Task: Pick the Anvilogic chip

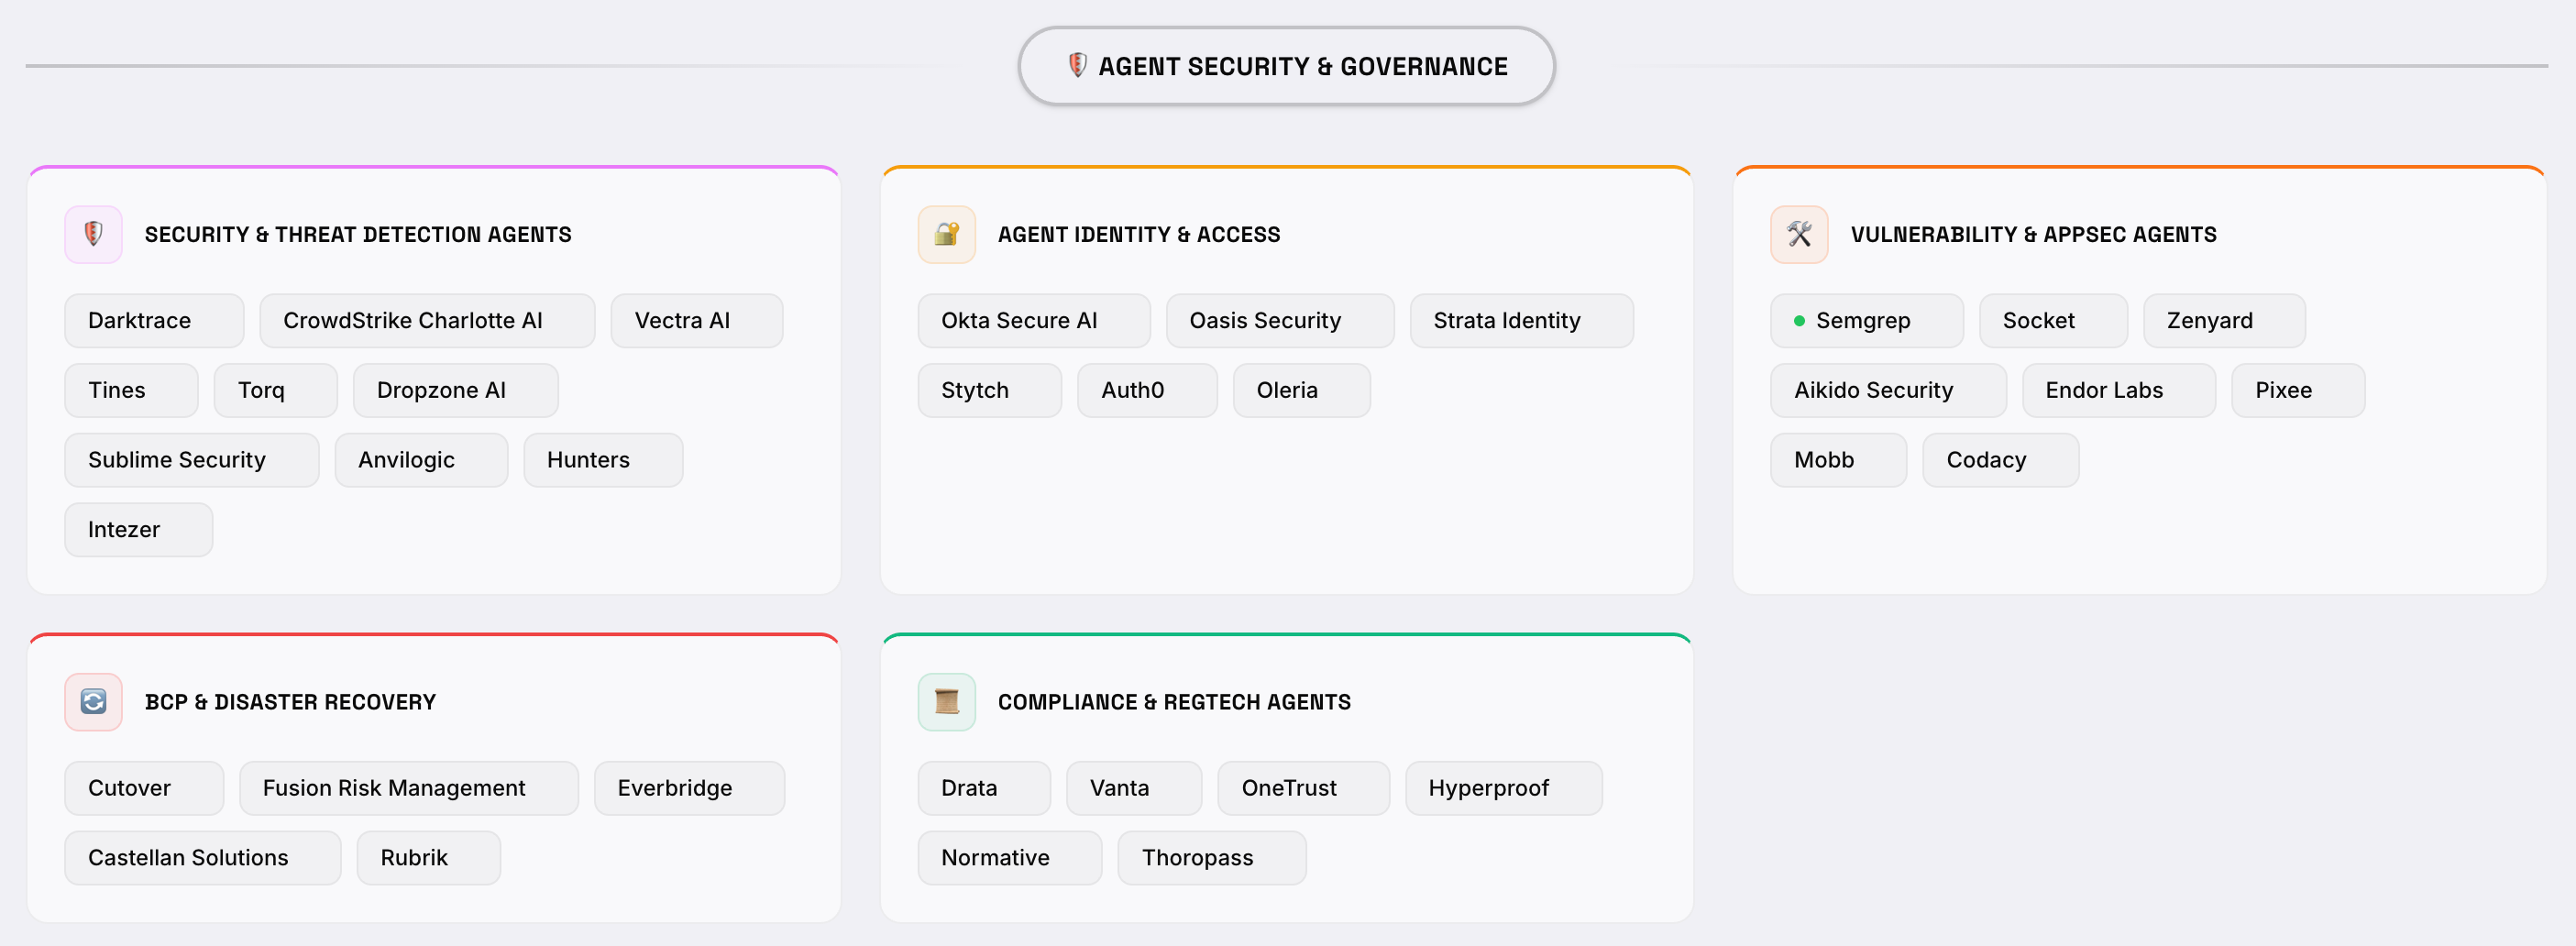Action: [421, 461]
